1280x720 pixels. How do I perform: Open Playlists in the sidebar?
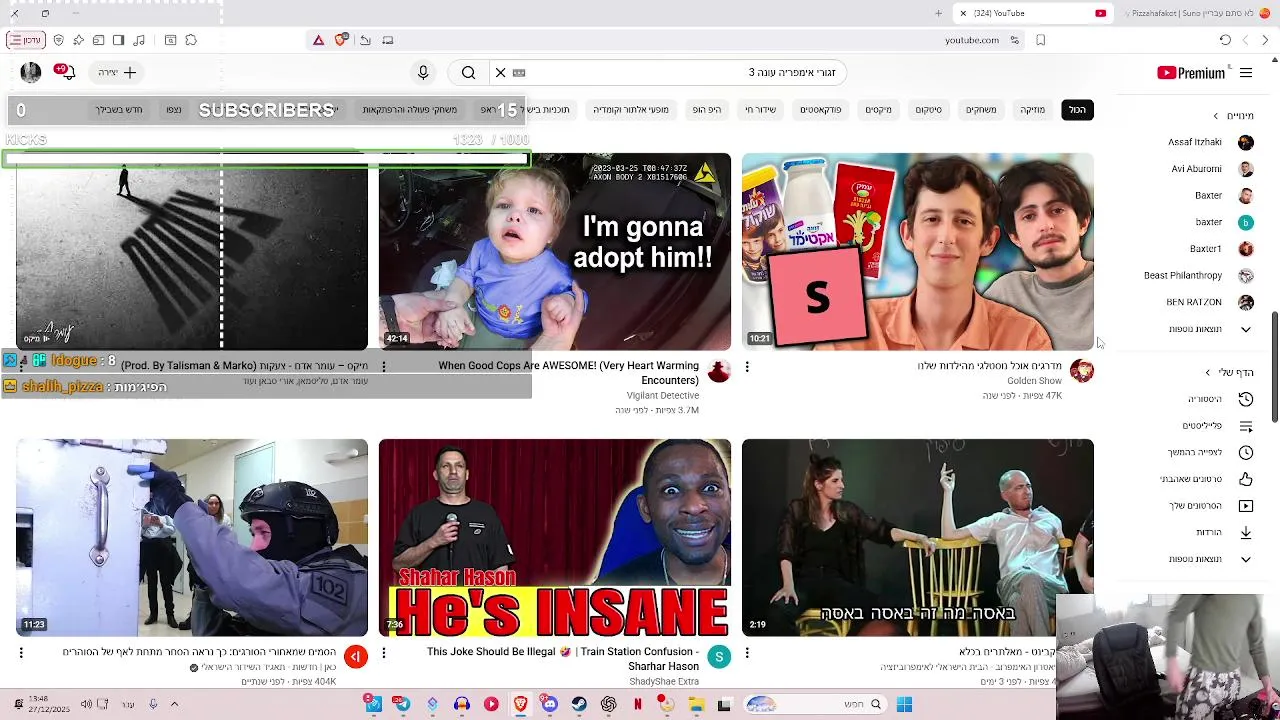(1216, 426)
